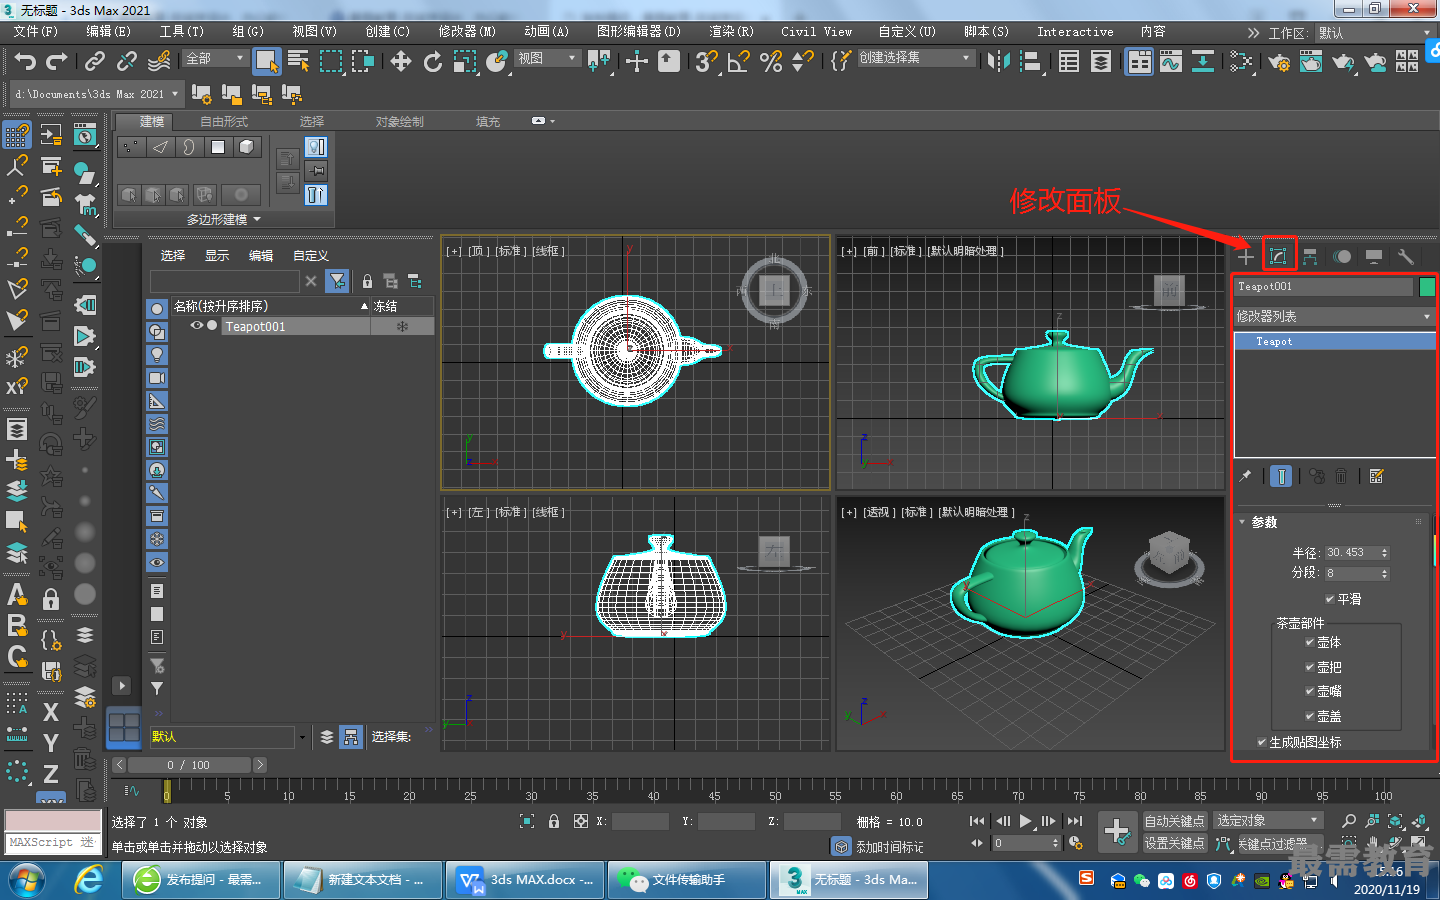
Task: Switch to the 对象绘制 ribbon tab
Action: (399, 122)
